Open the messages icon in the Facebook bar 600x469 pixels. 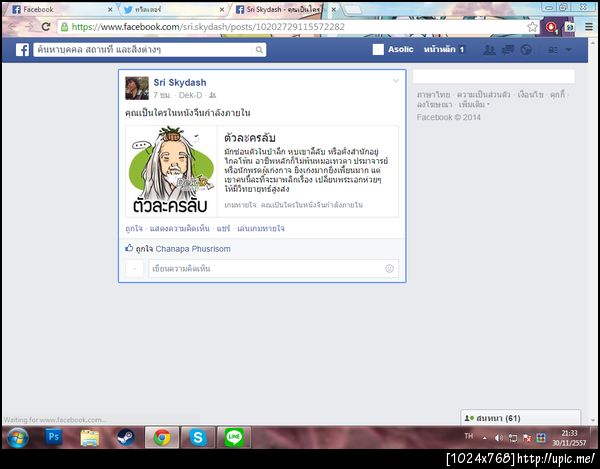[508, 50]
